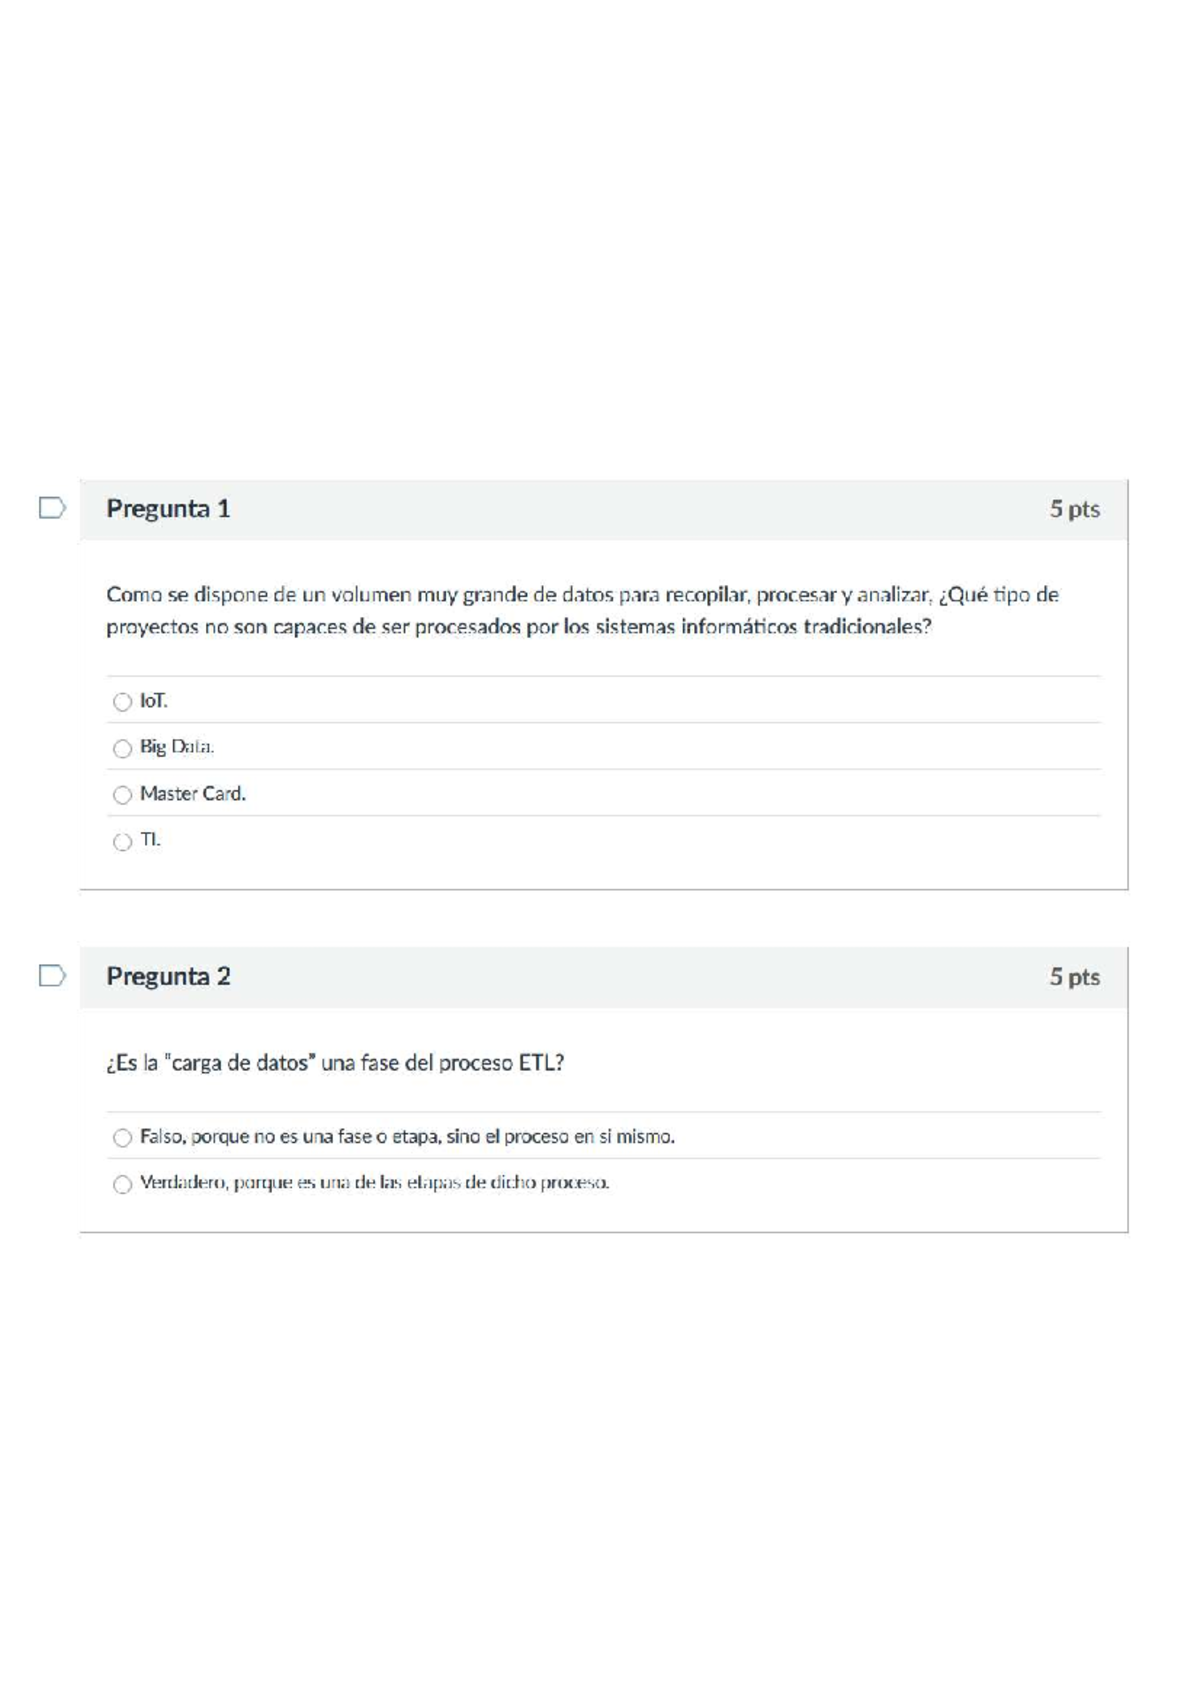Click the "TI." answer text
The width and height of the screenshot is (1200, 1698).
pyautogui.click(x=150, y=840)
